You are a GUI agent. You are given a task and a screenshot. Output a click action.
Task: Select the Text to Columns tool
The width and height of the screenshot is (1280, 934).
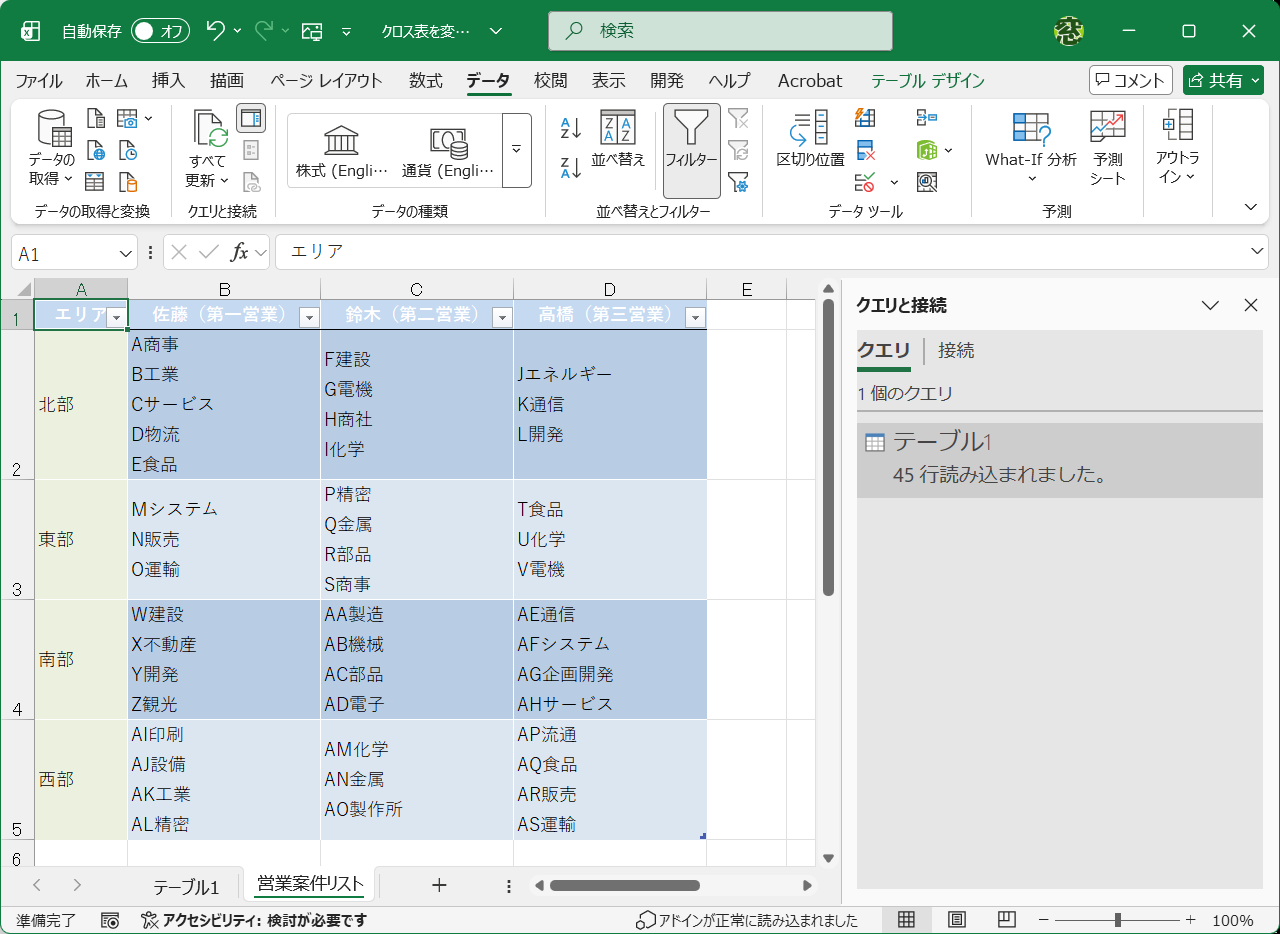click(808, 150)
